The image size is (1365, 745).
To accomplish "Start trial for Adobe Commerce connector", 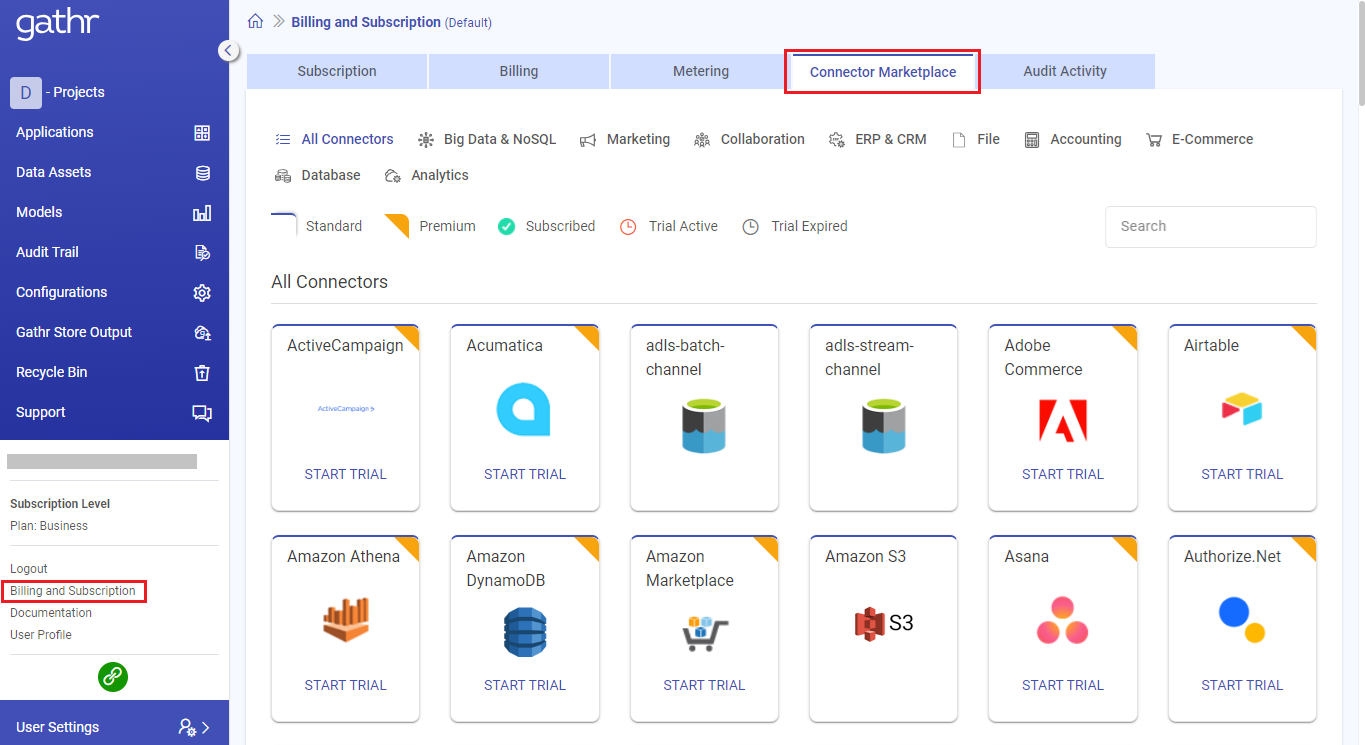I will pyautogui.click(x=1063, y=474).
